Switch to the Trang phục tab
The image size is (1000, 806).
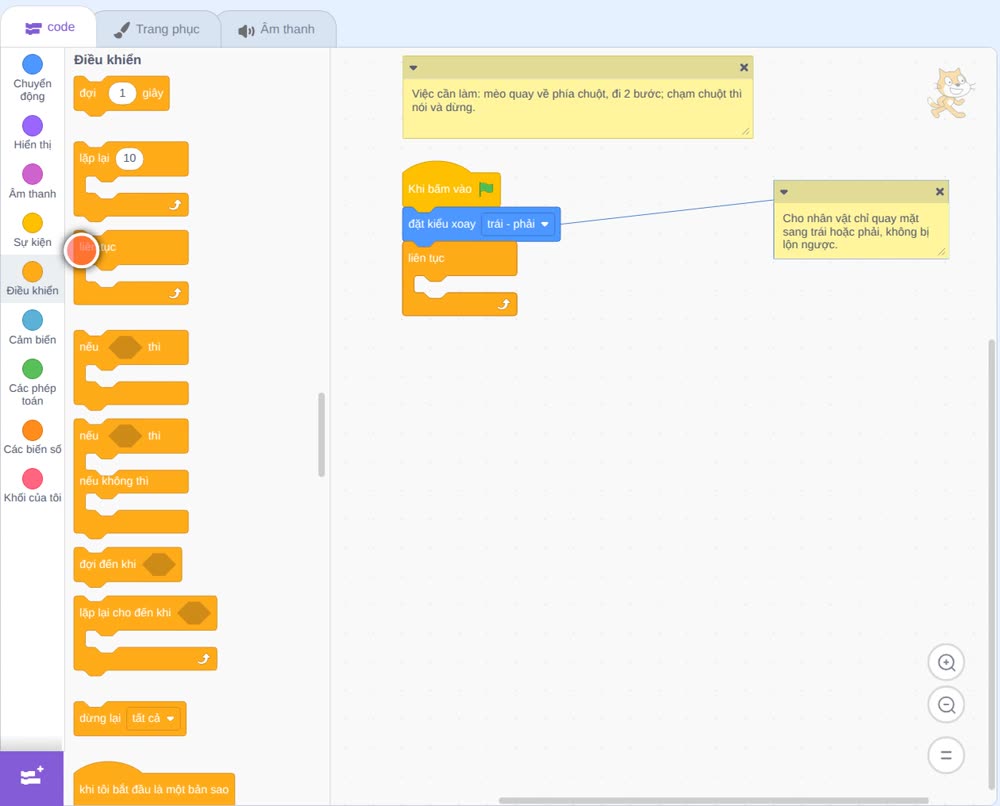coord(157,29)
